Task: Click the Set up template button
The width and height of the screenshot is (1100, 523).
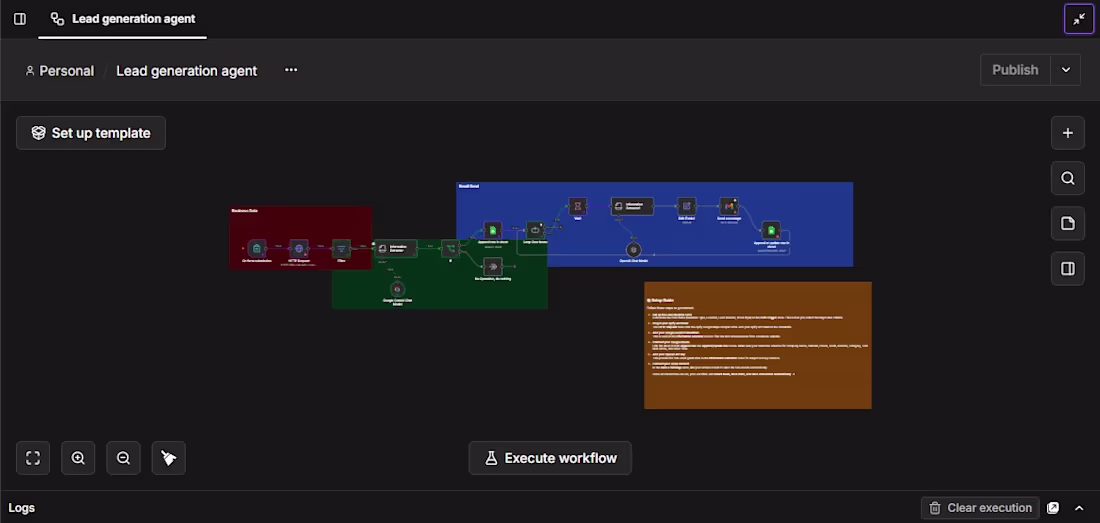Action: (x=91, y=133)
